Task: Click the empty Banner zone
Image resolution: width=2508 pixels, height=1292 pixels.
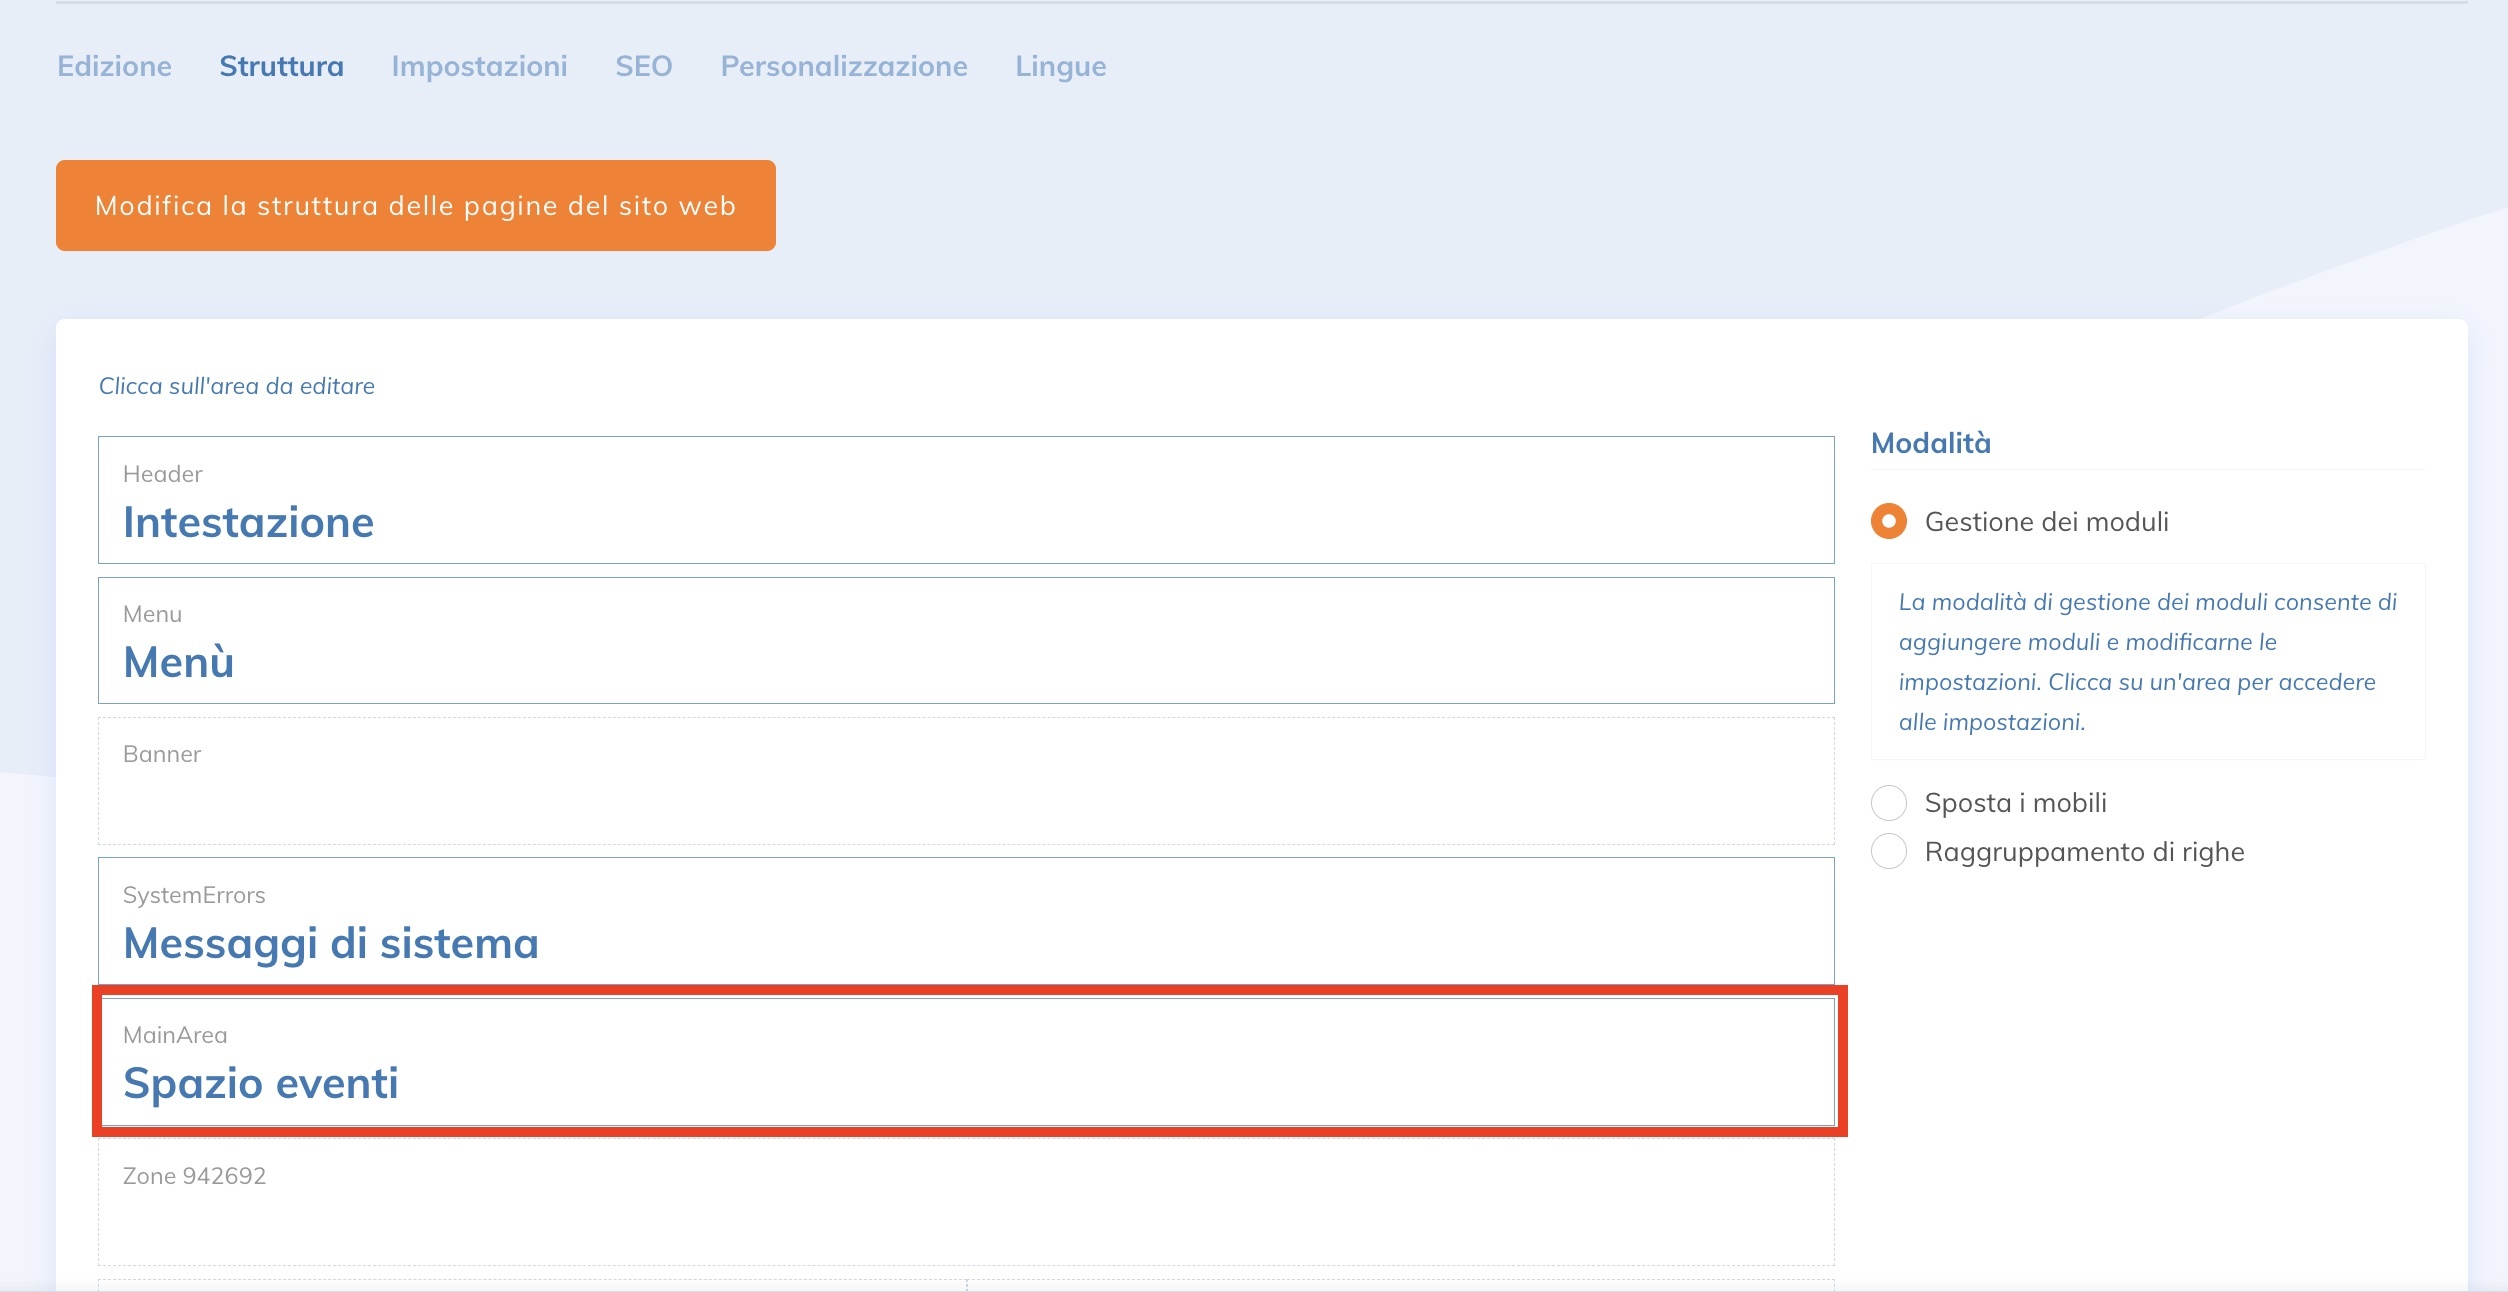Action: coord(965,781)
